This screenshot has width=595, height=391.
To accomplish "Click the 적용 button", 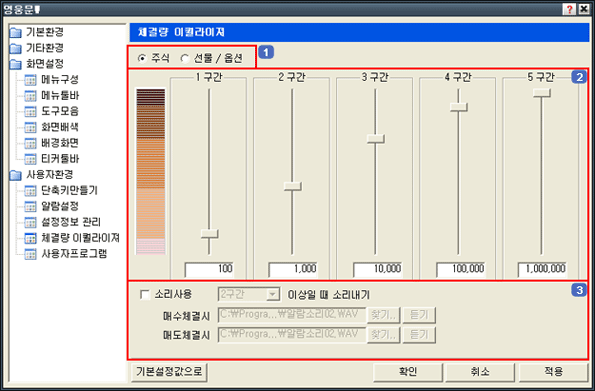I will click(x=553, y=372).
